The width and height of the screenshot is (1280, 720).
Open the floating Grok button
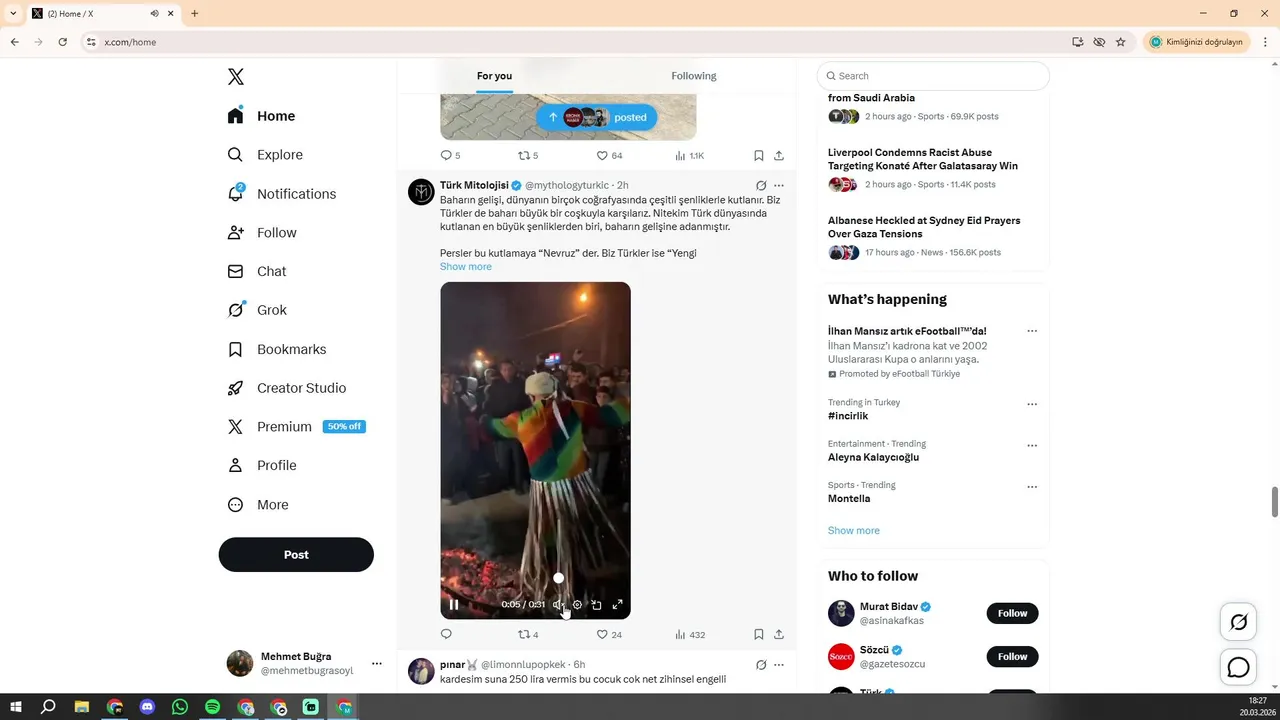pyautogui.click(x=1238, y=622)
